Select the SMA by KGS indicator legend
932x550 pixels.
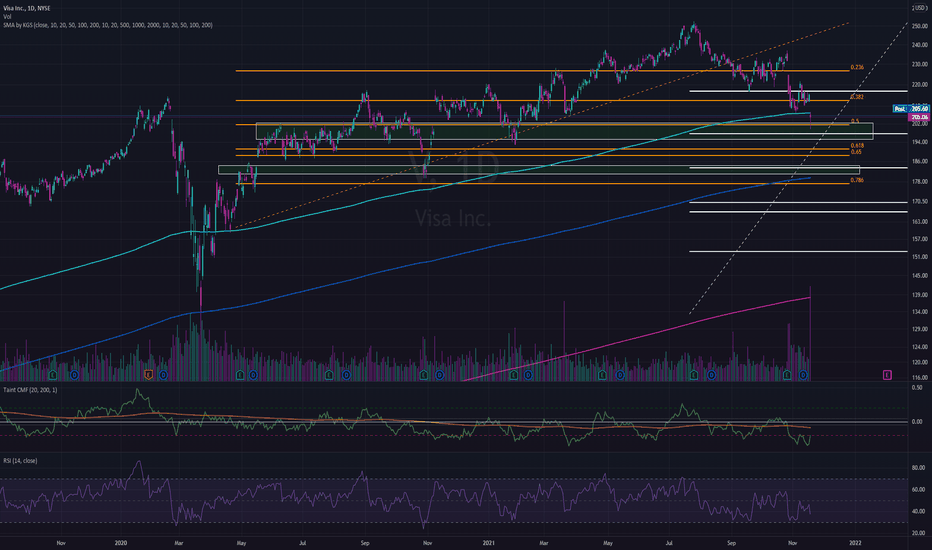(108, 25)
